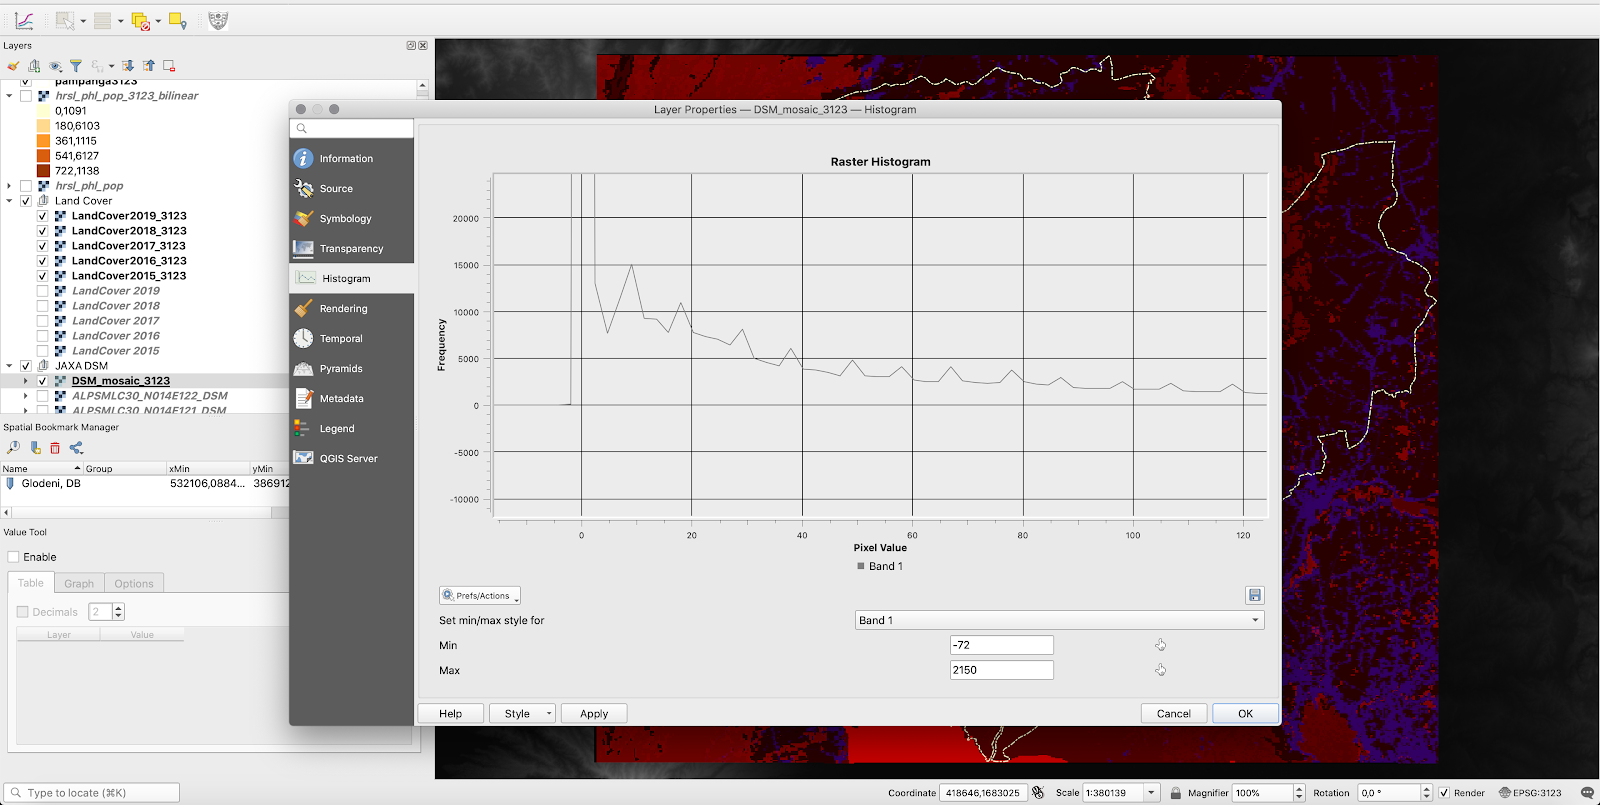1600x805 pixels.
Task: Float the Layers panel dock icon
Action: [x=411, y=45]
